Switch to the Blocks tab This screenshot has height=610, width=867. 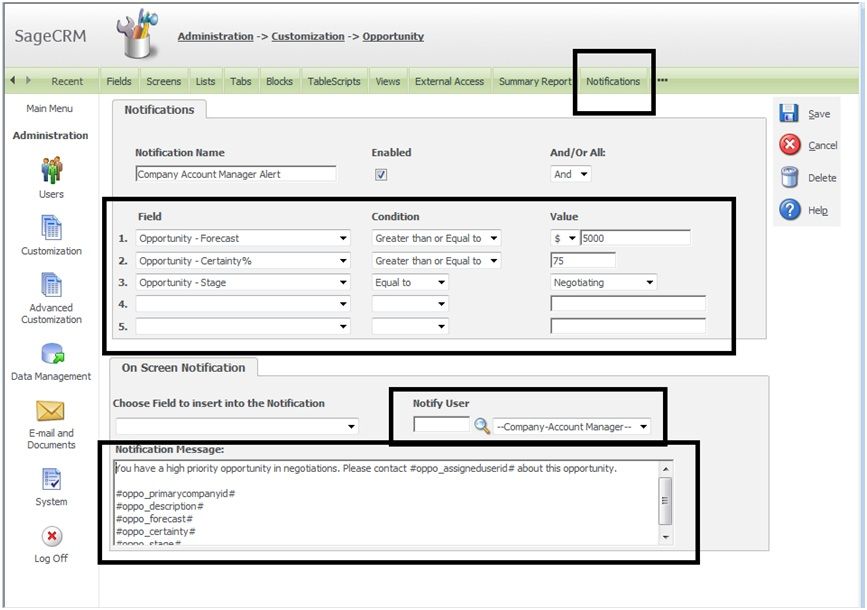click(279, 81)
